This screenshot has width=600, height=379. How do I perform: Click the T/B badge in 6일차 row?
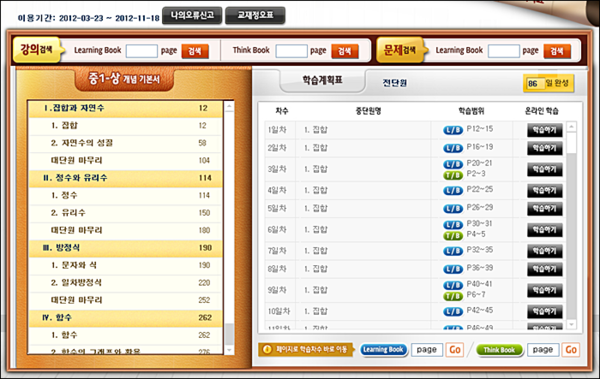click(453, 235)
